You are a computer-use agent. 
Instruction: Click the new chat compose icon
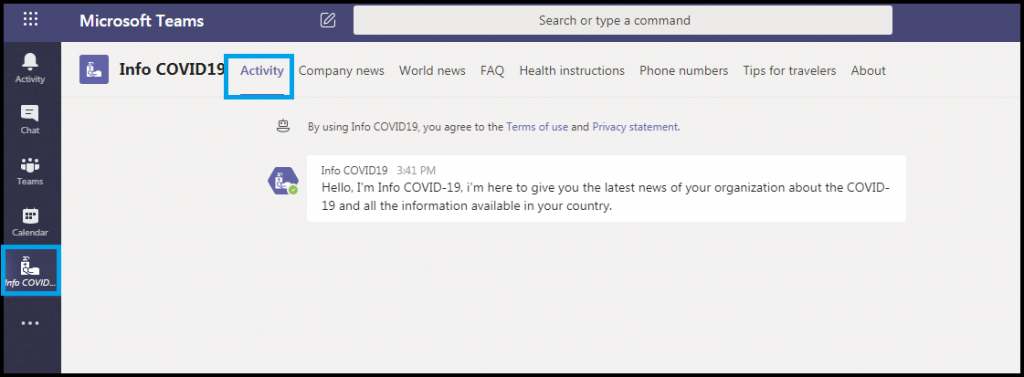[328, 20]
